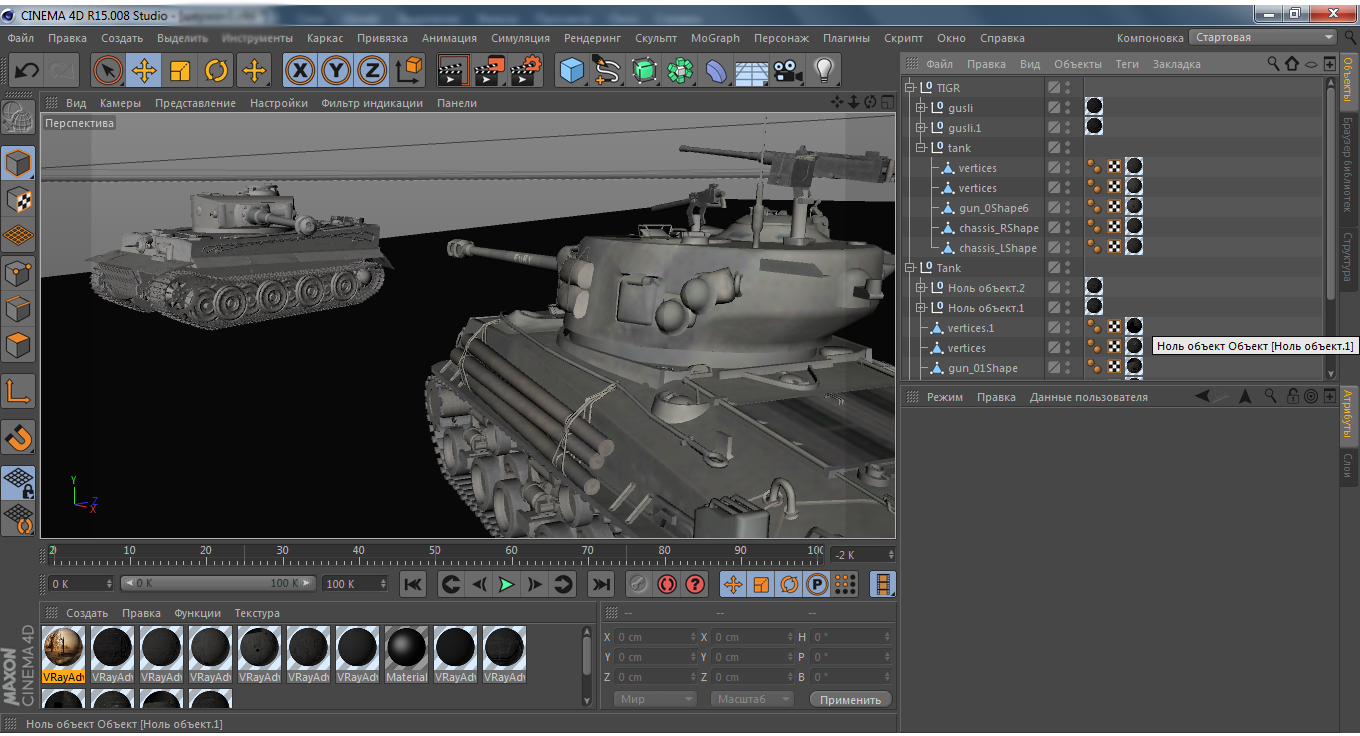The height and width of the screenshot is (736, 1360).
Task: Enable snapping with the magnet icon
Action: click(19, 436)
